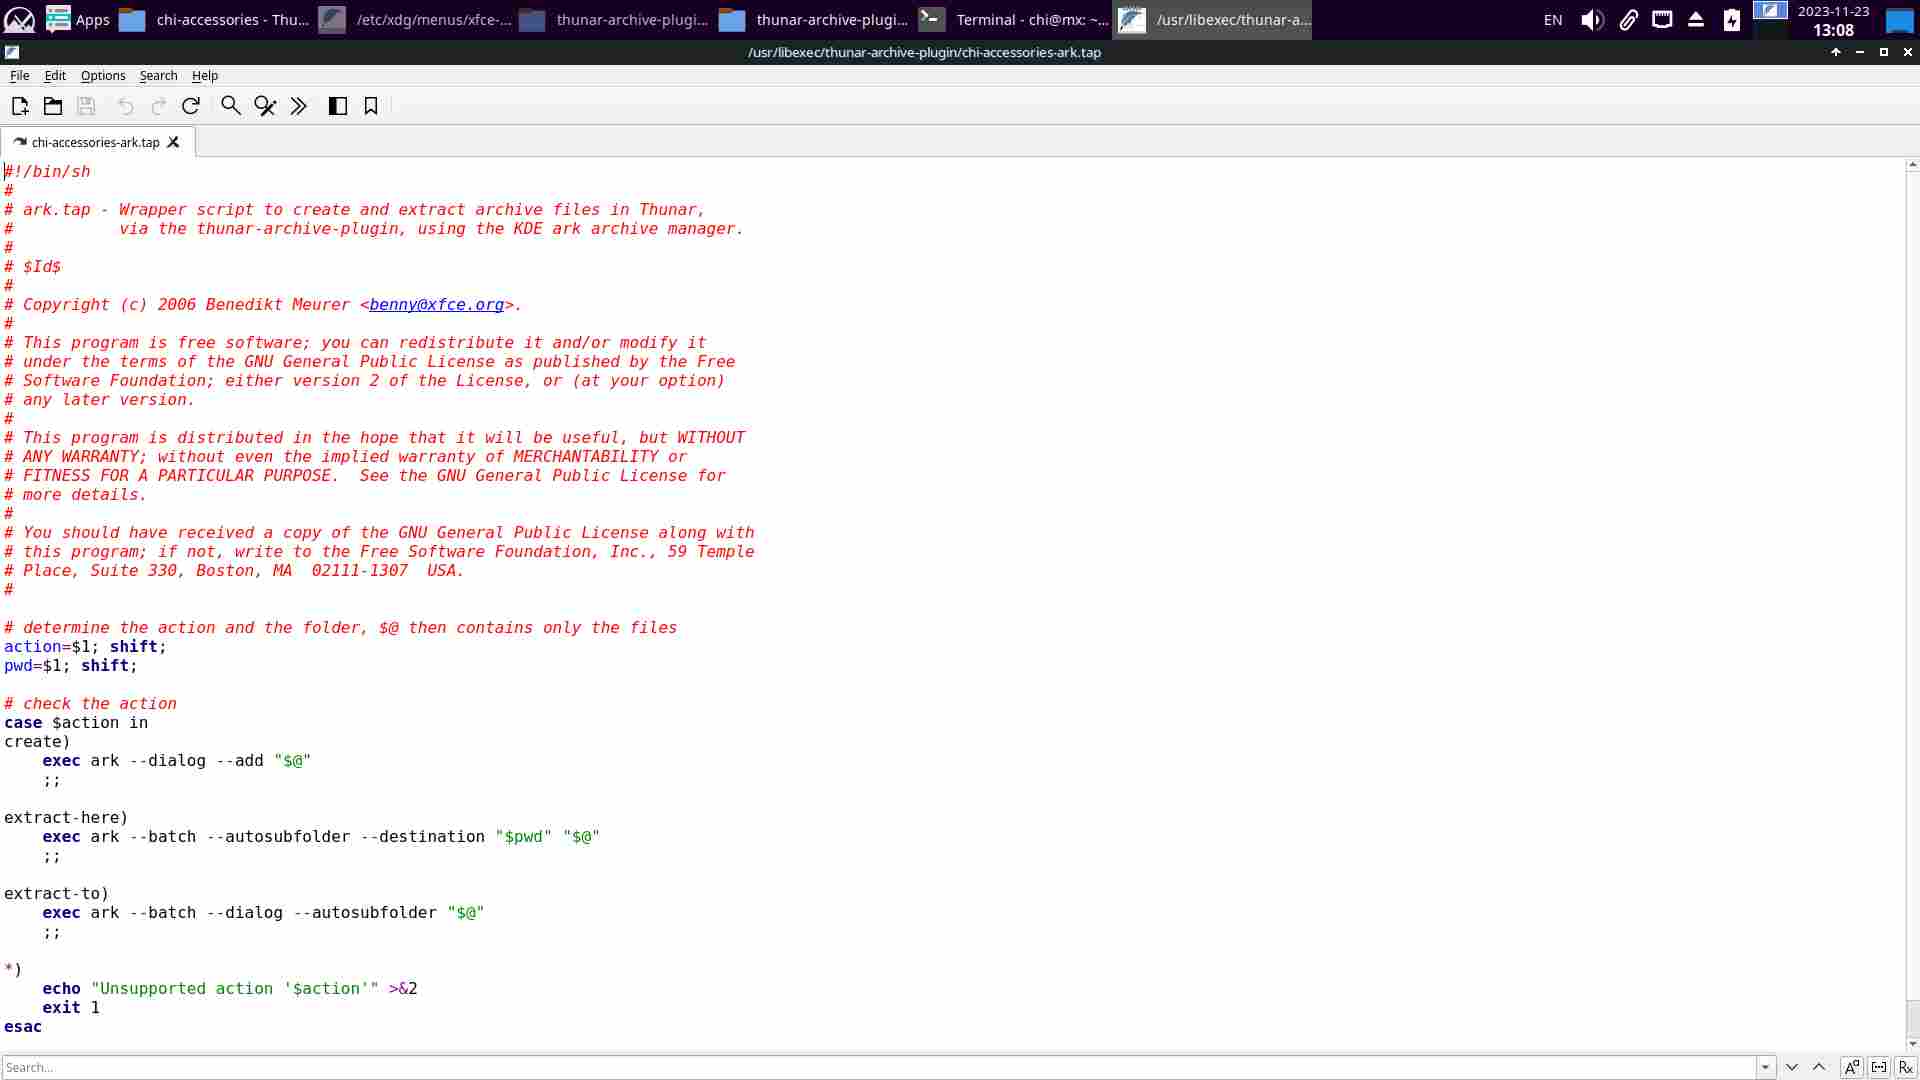Jump to previous search match arrow
The image size is (1920, 1080).
pos(1819,1067)
